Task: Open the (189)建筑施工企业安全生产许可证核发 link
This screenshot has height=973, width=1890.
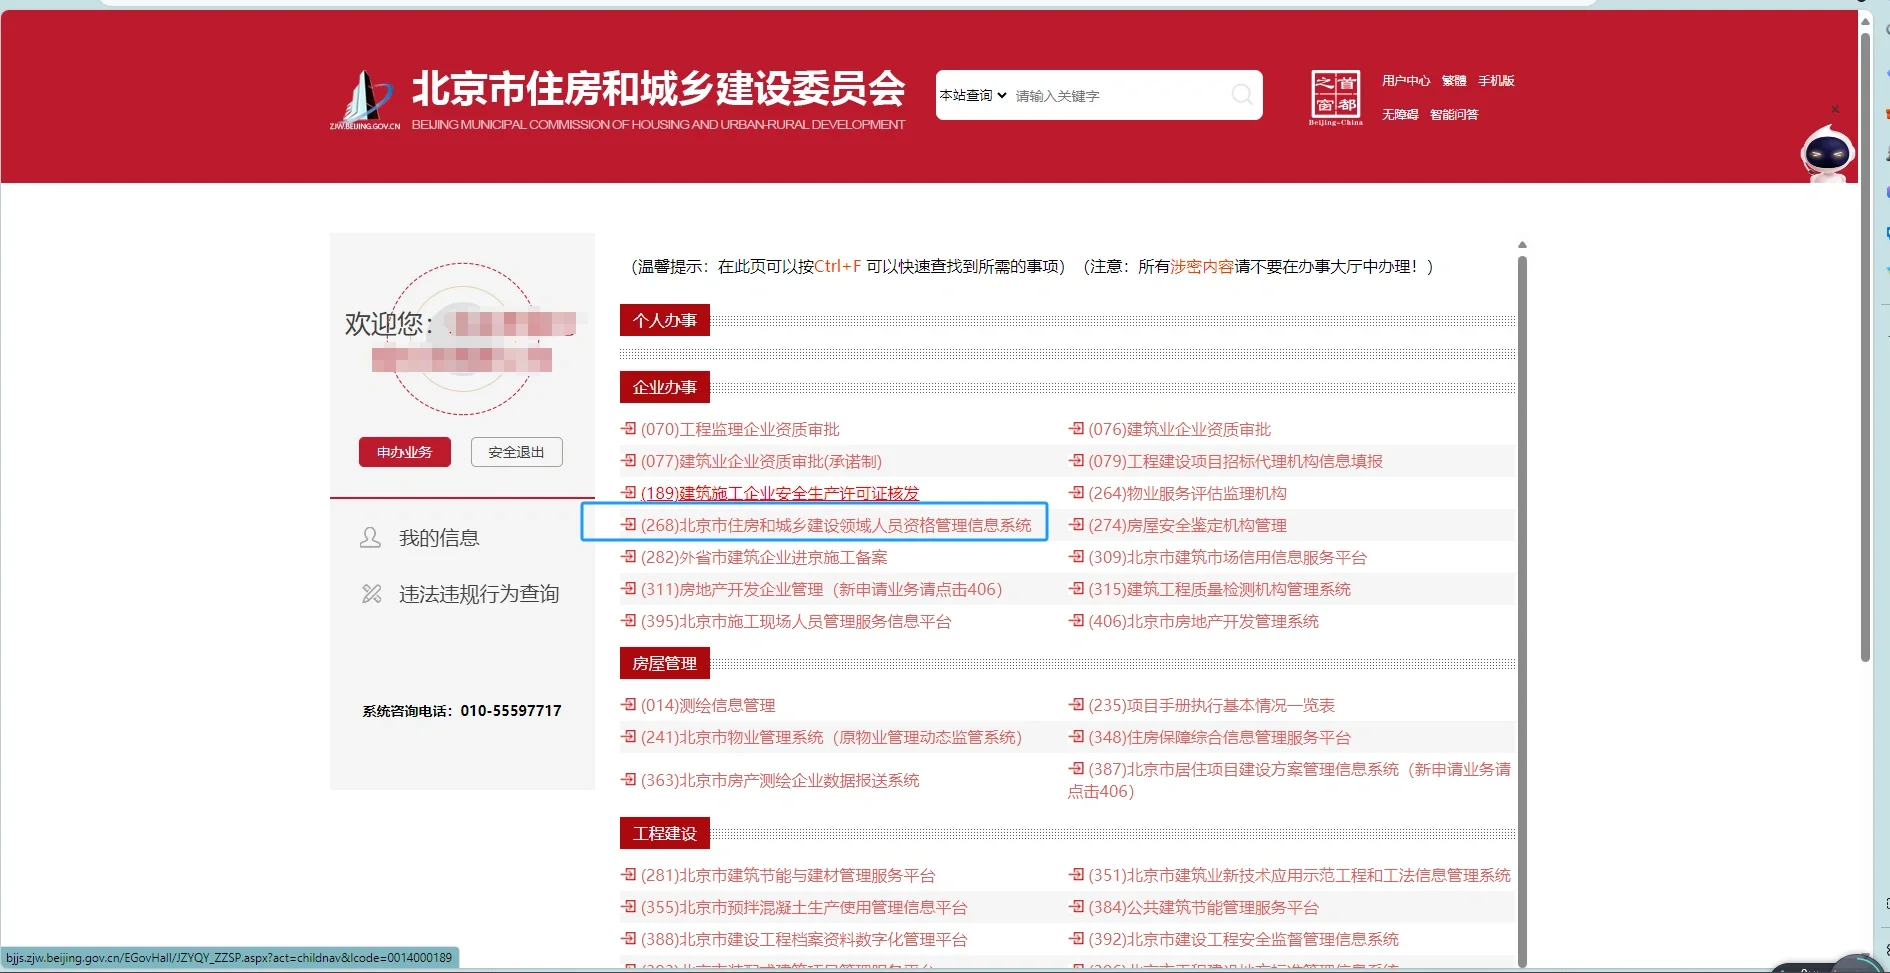Action: (780, 493)
